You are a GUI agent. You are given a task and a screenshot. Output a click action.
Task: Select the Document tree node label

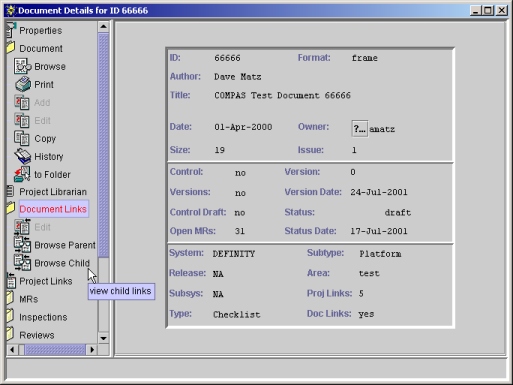41,49
